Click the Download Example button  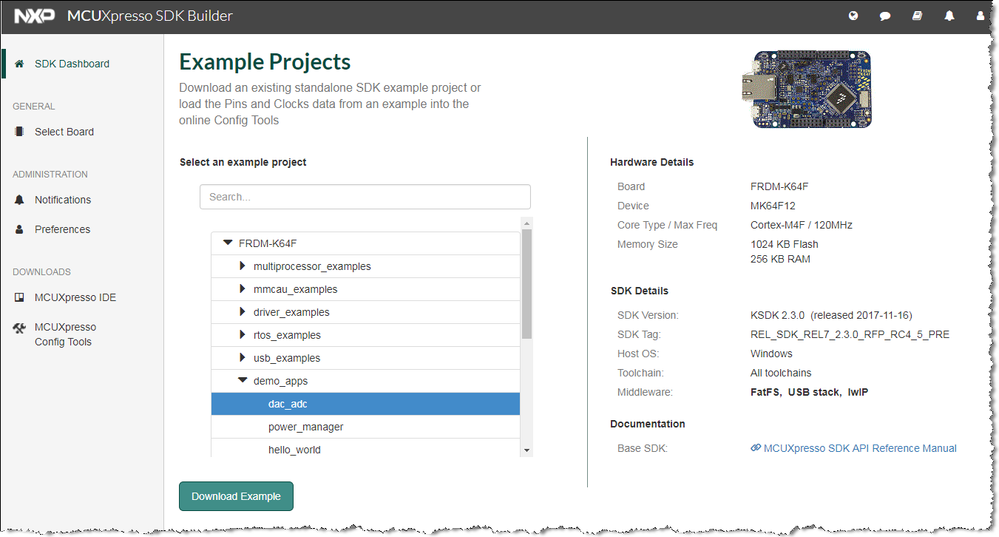coord(236,496)
